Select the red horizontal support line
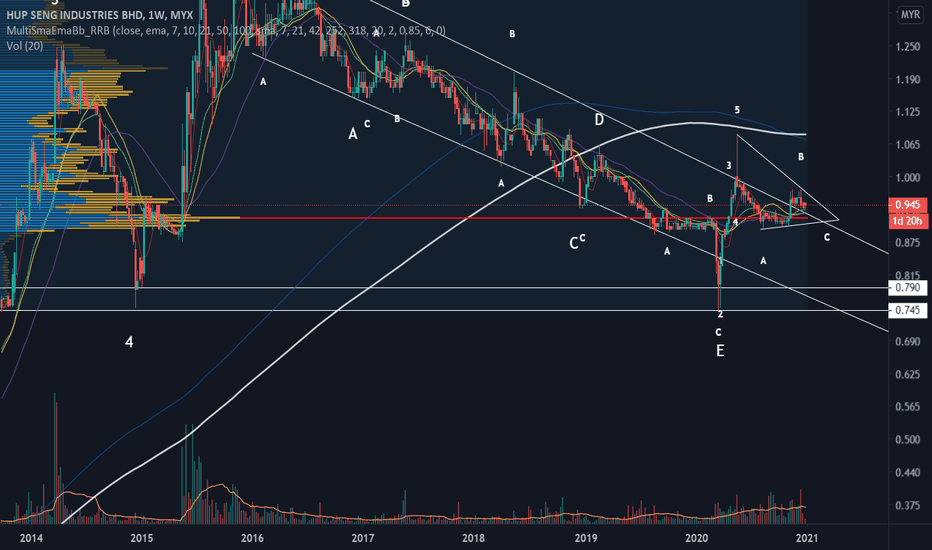 [x=523, y=218]
